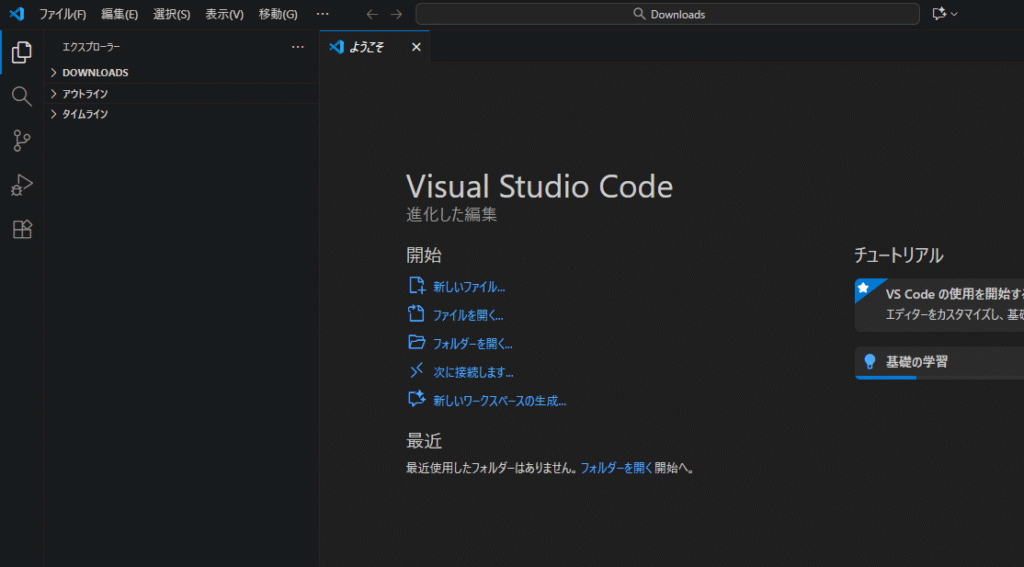
Task: Close the ようこそ tab
Action: coord(416,47)
